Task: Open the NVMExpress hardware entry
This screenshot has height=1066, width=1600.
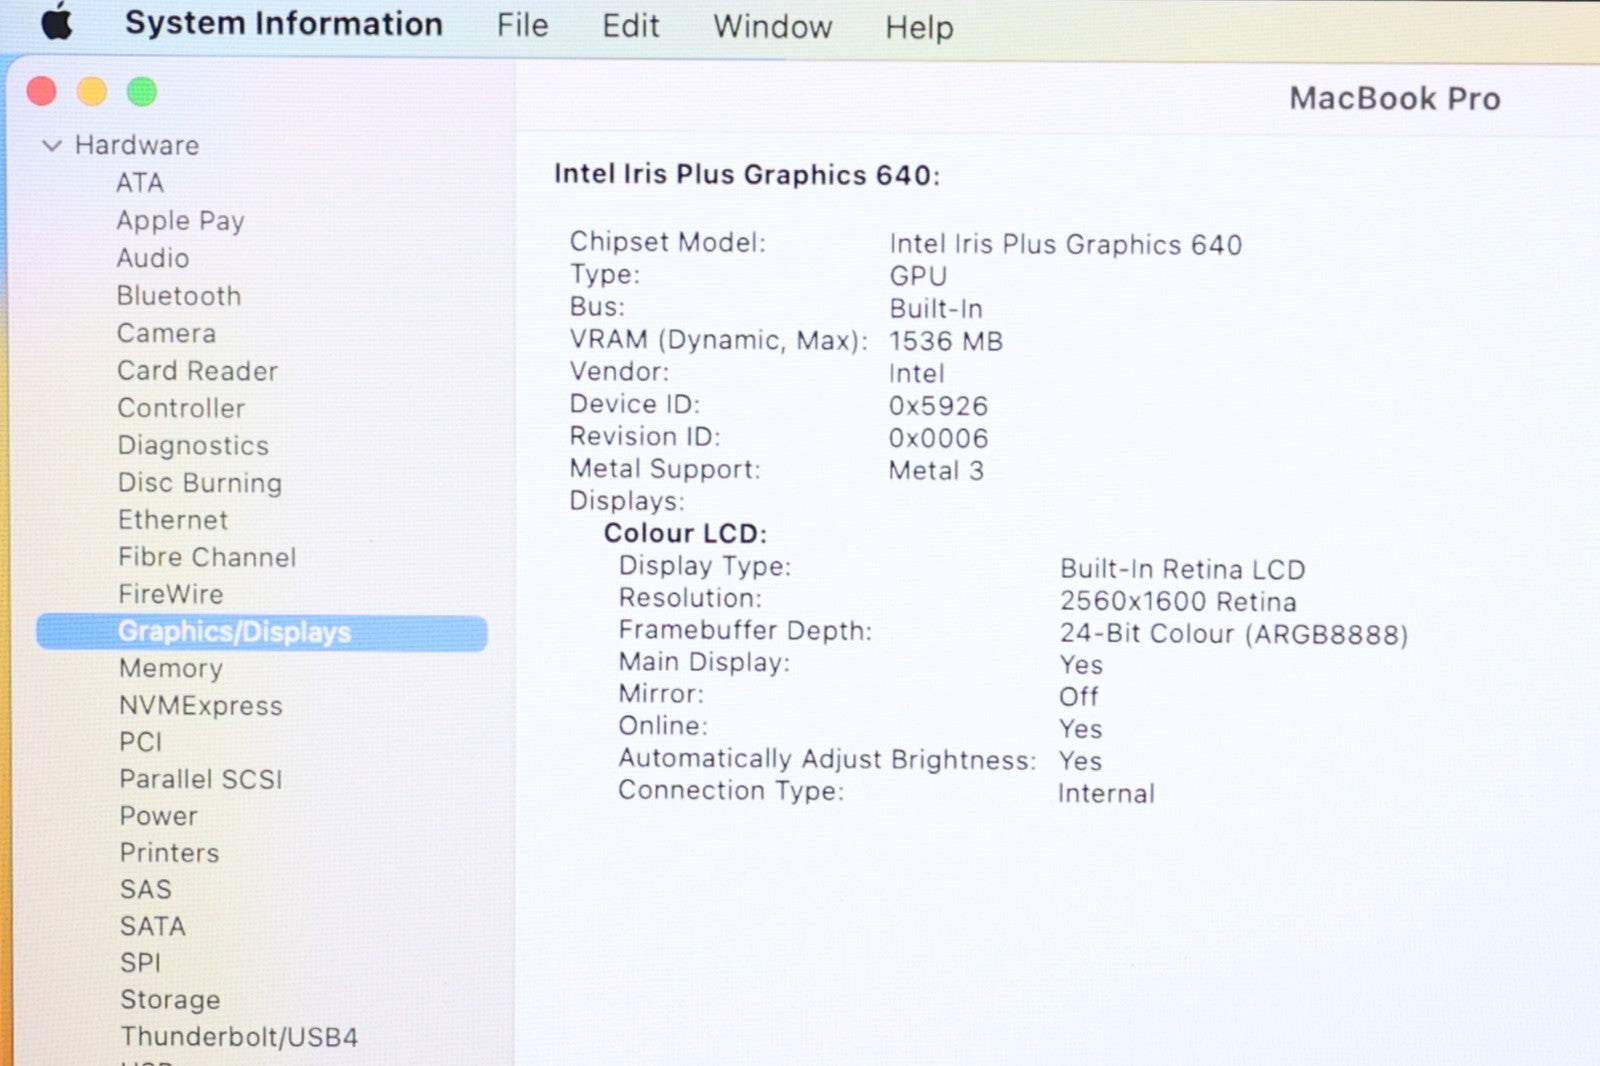Action: pyautogui.click(x=200, y=706)
